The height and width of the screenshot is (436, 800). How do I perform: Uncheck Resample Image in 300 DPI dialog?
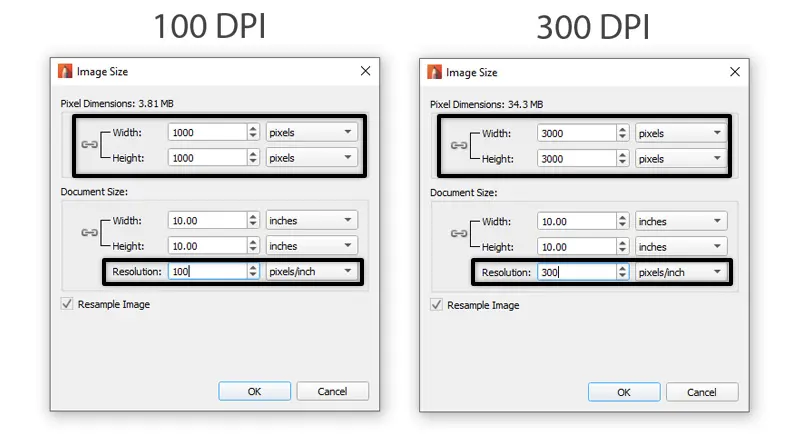pyautogui.click(x=436, y=305)
